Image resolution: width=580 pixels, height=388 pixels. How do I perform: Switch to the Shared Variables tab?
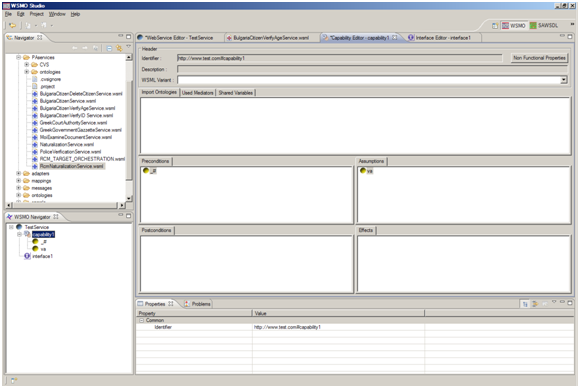point(236,93)
